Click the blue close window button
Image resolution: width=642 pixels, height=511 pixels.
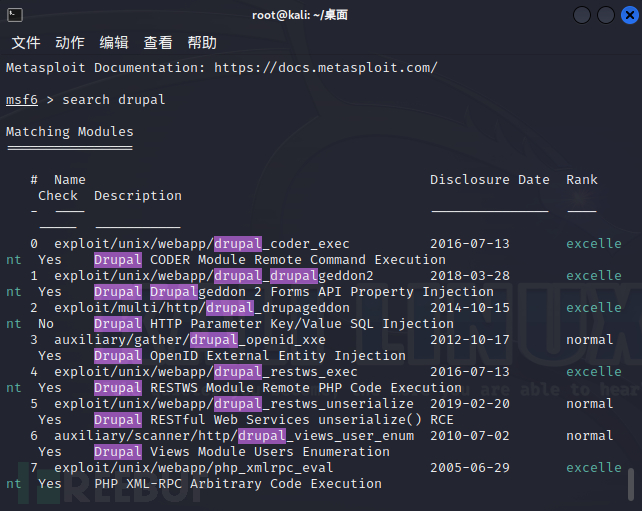[630, 16]
